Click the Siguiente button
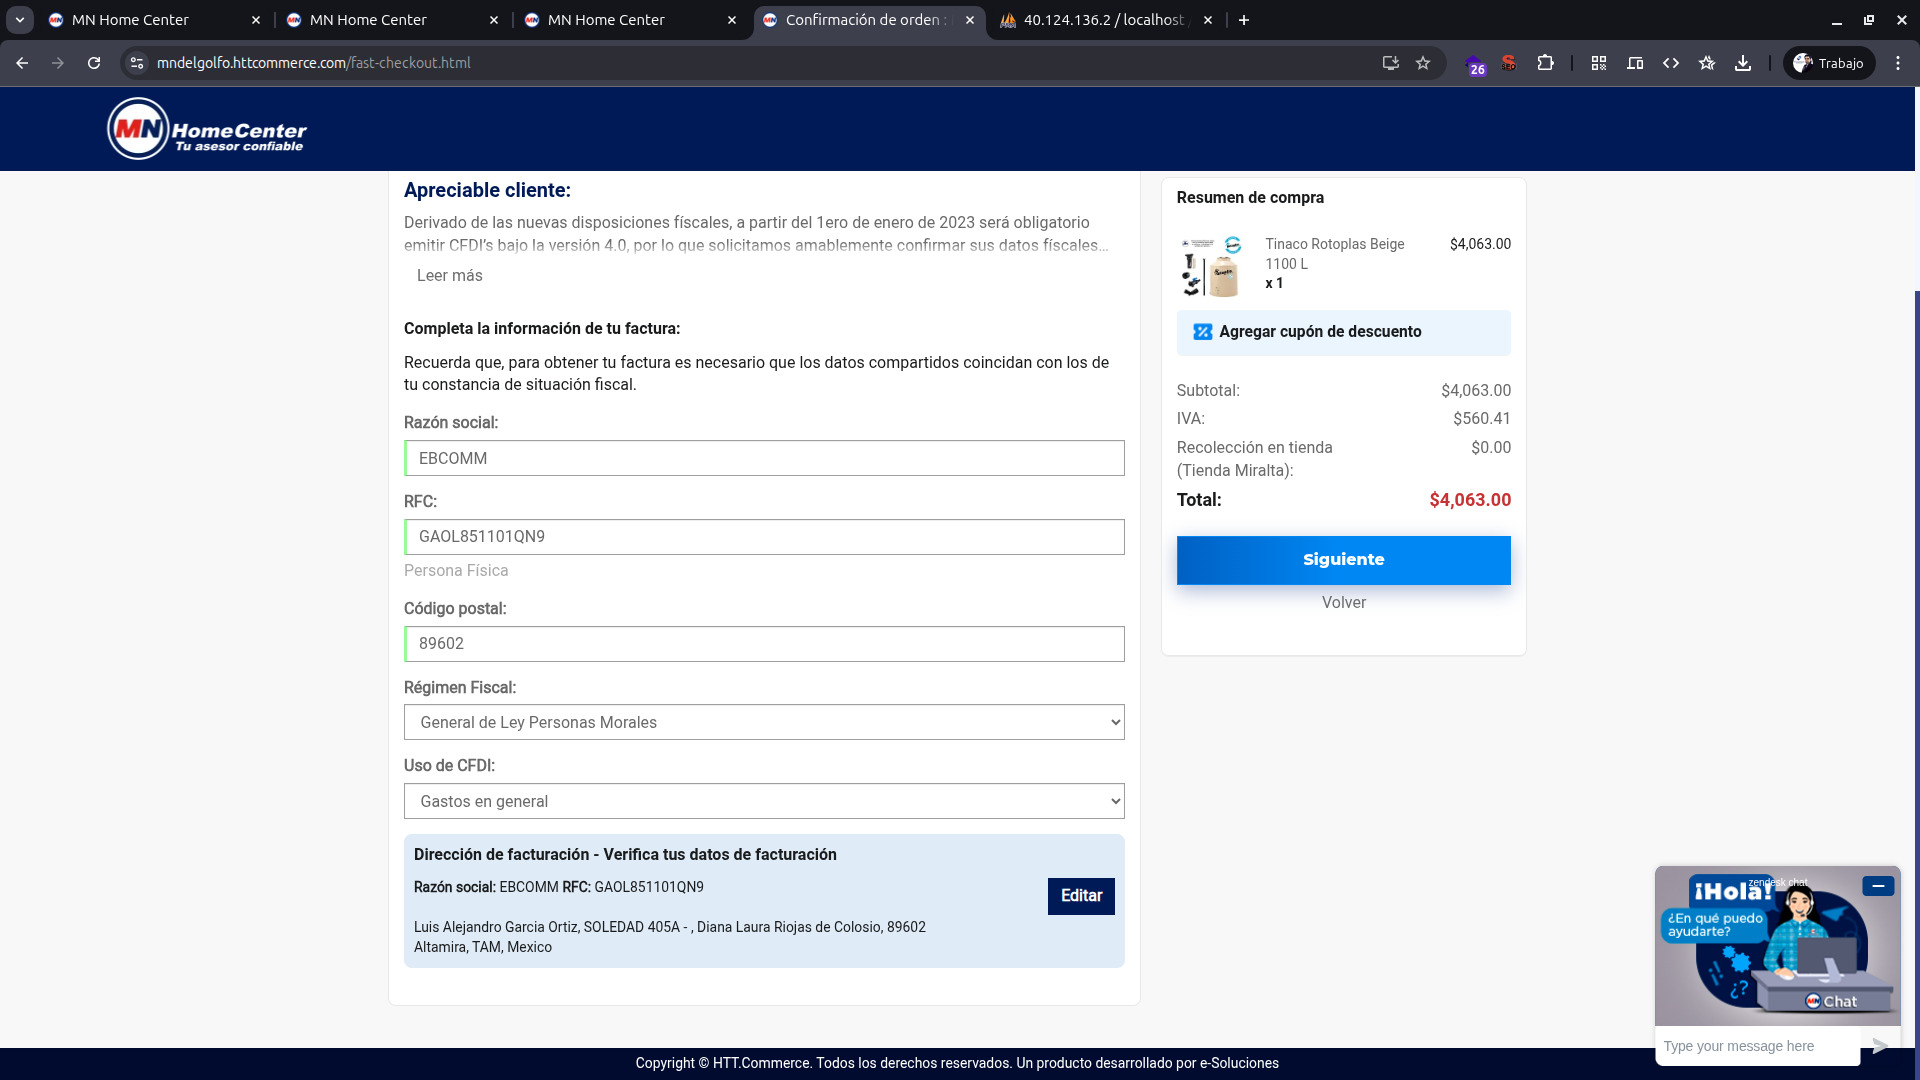The width and height of the screenshot is (1920, 1080). 1343,560
